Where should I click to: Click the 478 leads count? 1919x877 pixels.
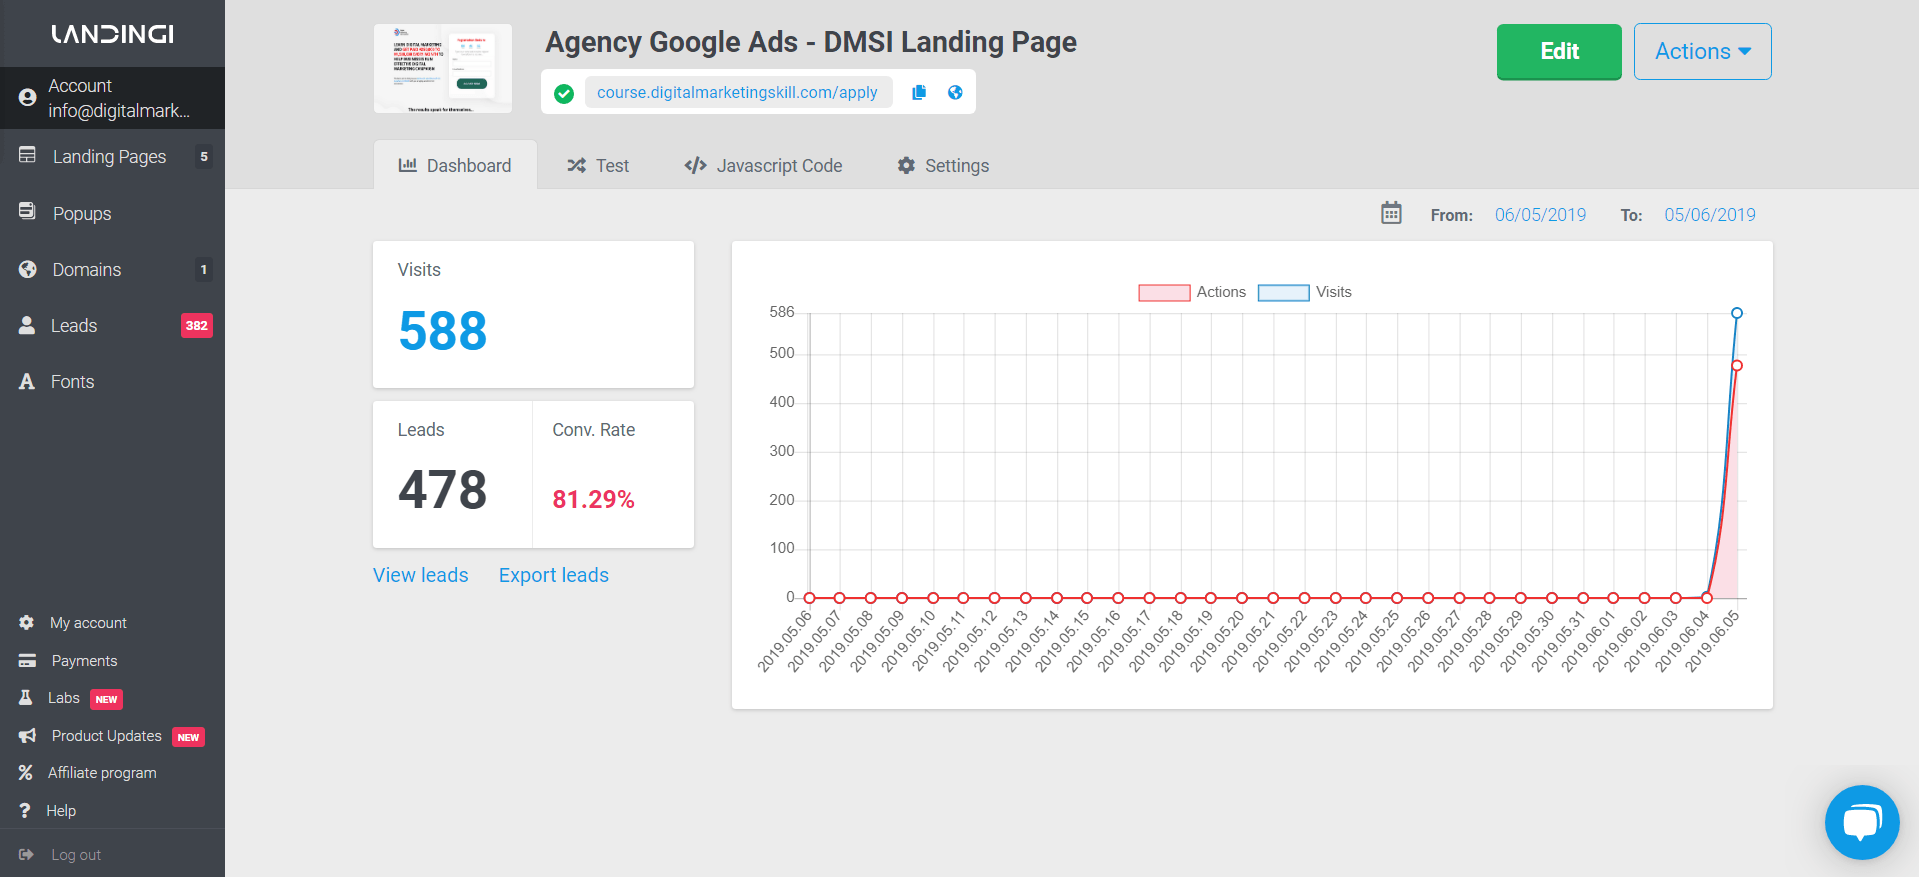442,490
